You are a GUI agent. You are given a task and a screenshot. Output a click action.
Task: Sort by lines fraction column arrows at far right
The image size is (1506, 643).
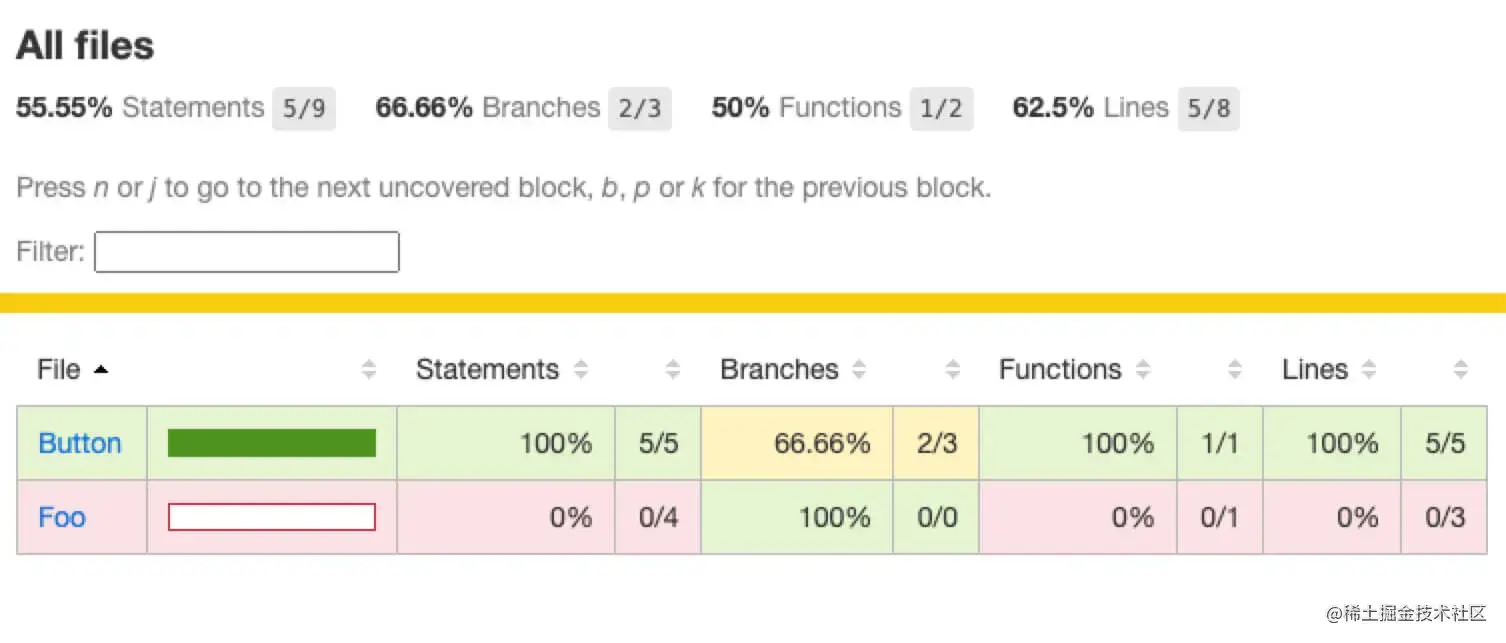click(x=1461, y=370)
